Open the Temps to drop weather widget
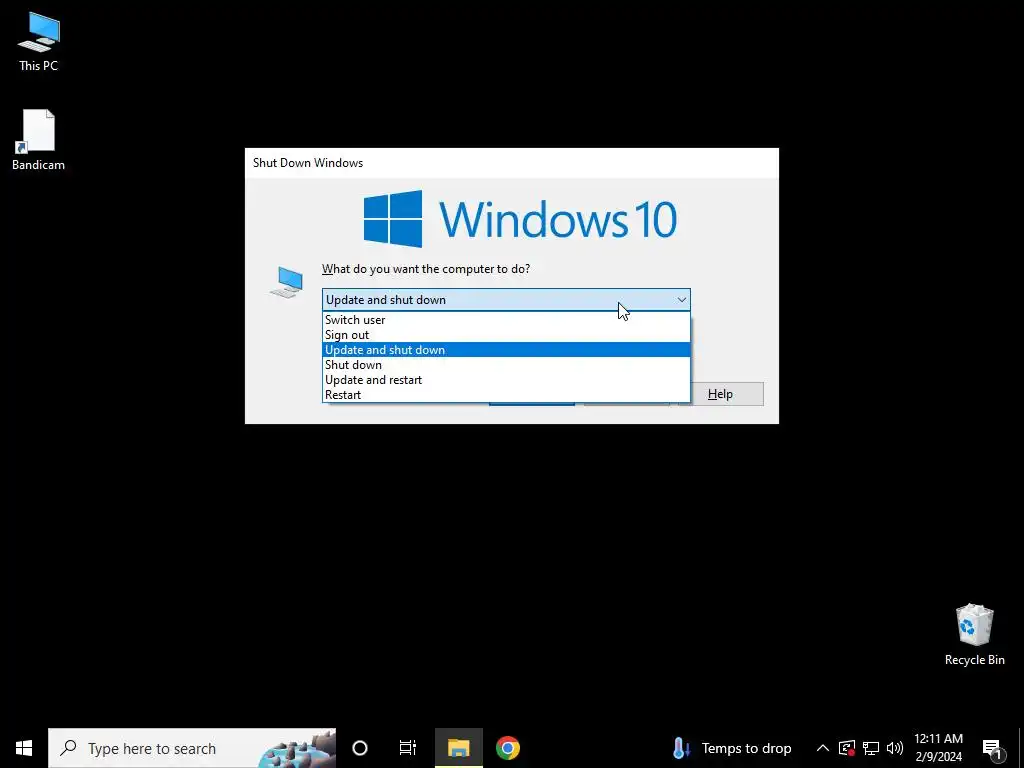This screenshot has height=768, width=1024. 731,748
